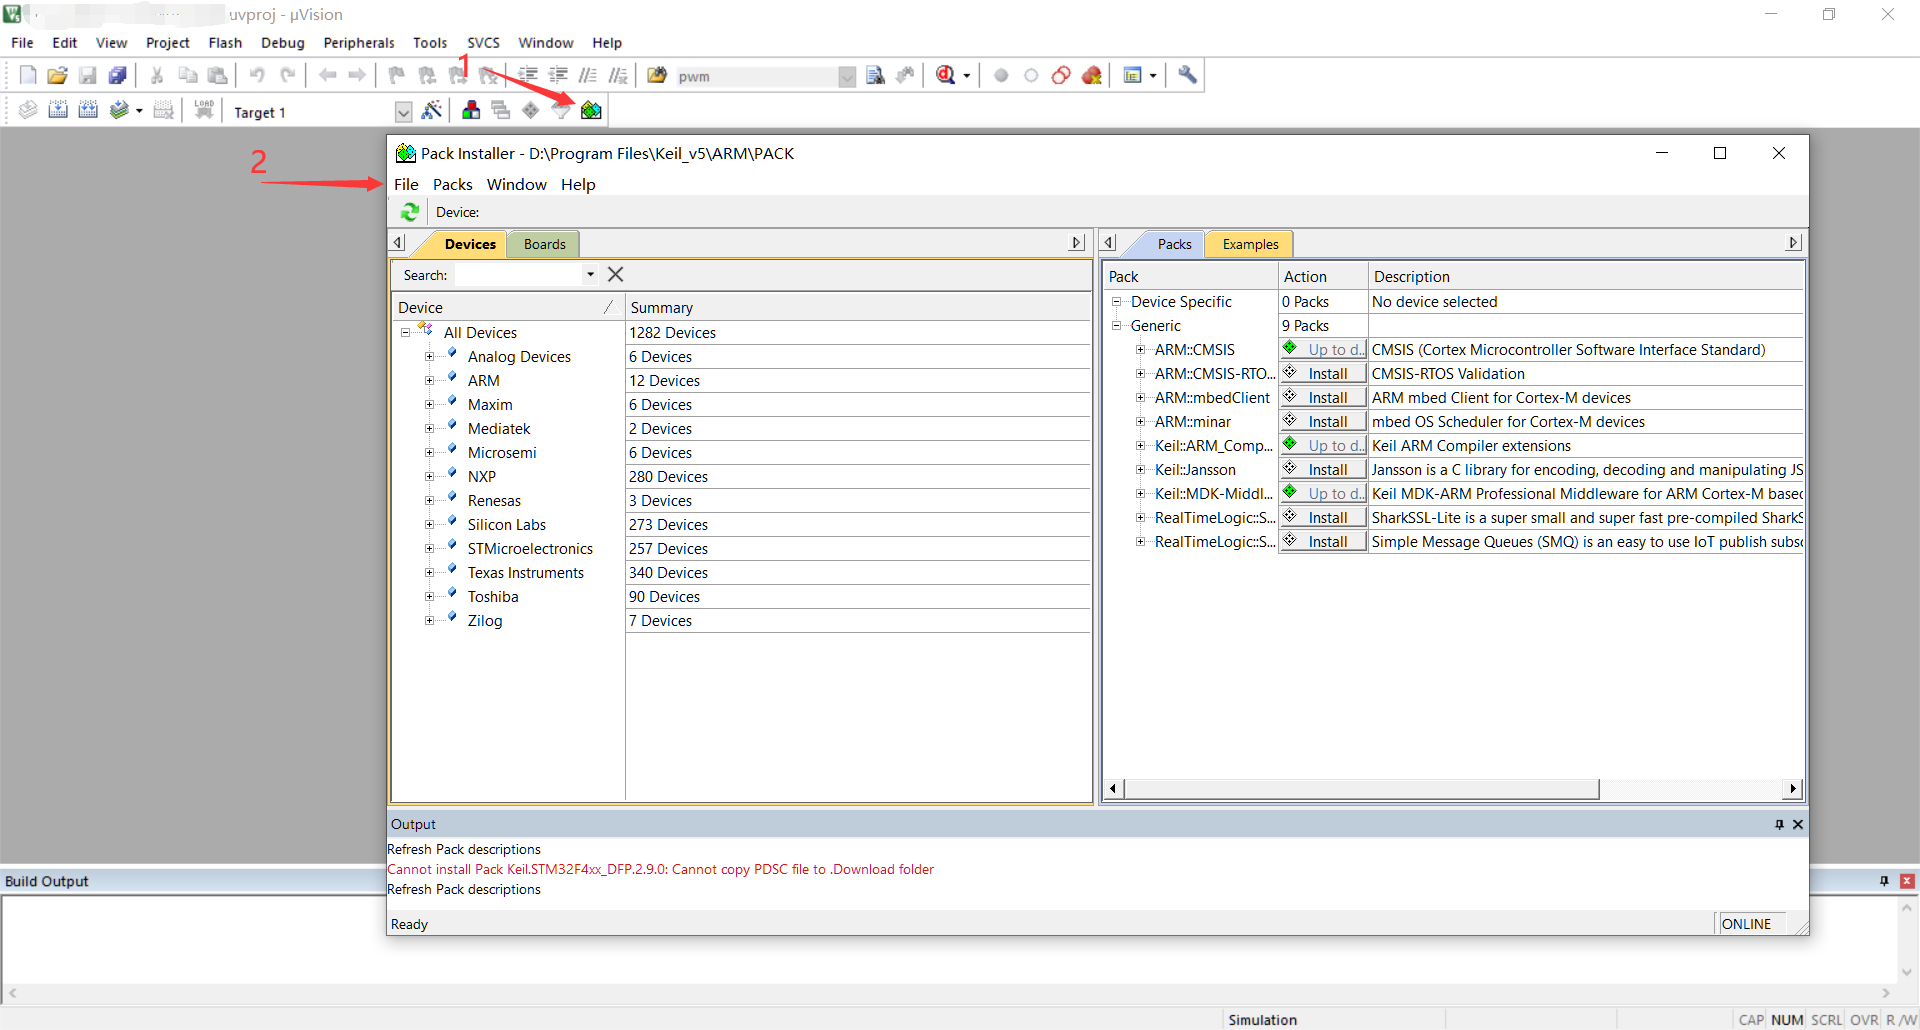Open the debug button dropdown arrow
1920x1030 pixels.
966,76
